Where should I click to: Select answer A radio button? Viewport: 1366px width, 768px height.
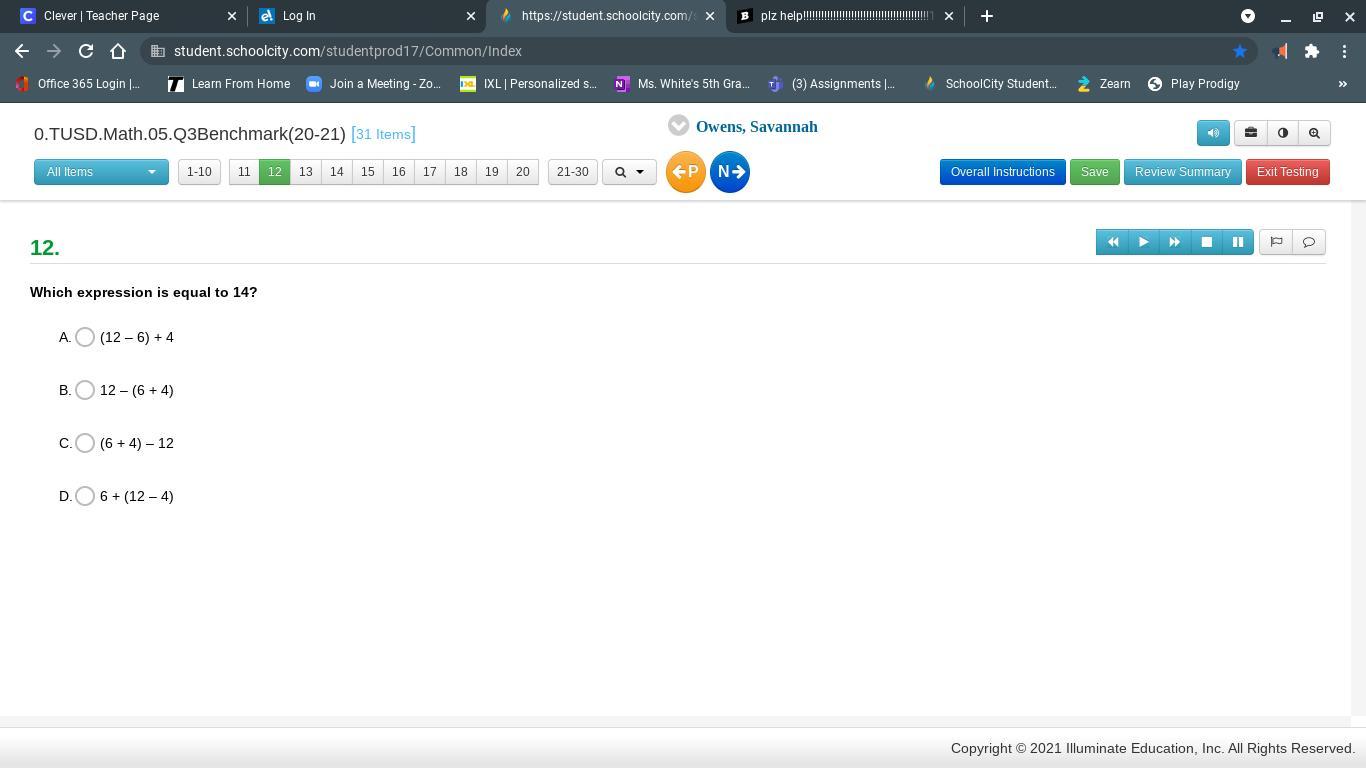[x=85, y=337]
